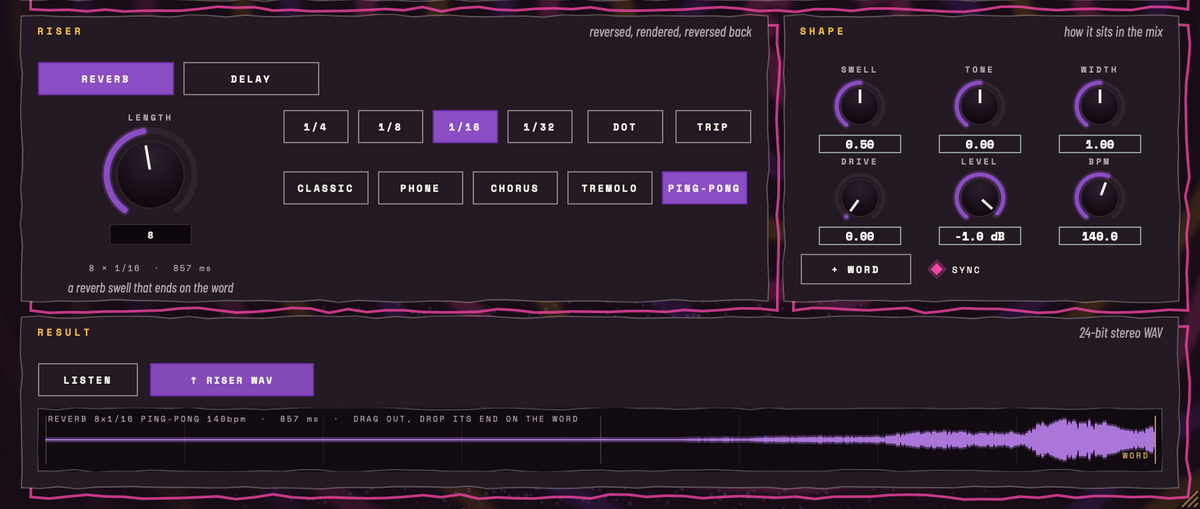Toggle the TRIP triplet modifier
Image resolution: width=1200 pixels, height=509 pixels.
click(713, 127)
